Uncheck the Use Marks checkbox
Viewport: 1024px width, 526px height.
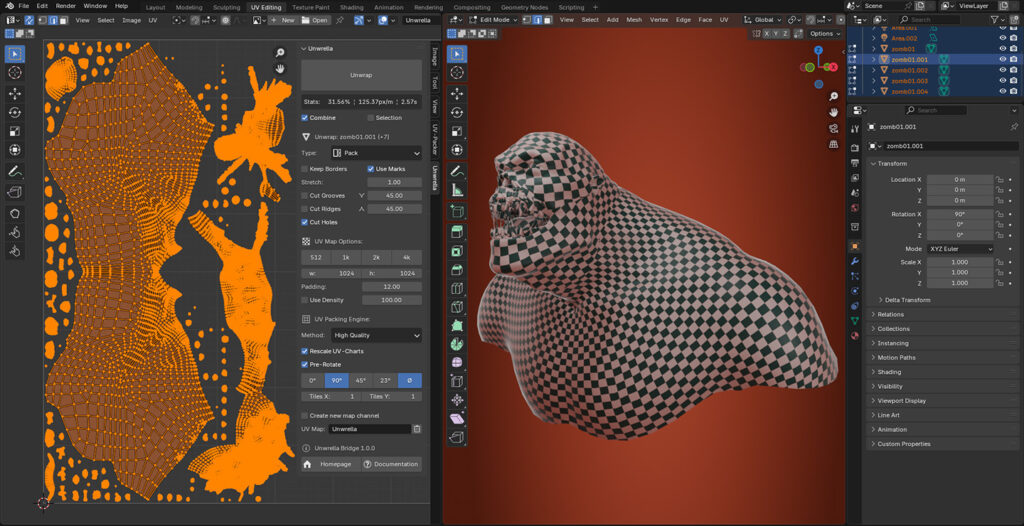[371, 169]
